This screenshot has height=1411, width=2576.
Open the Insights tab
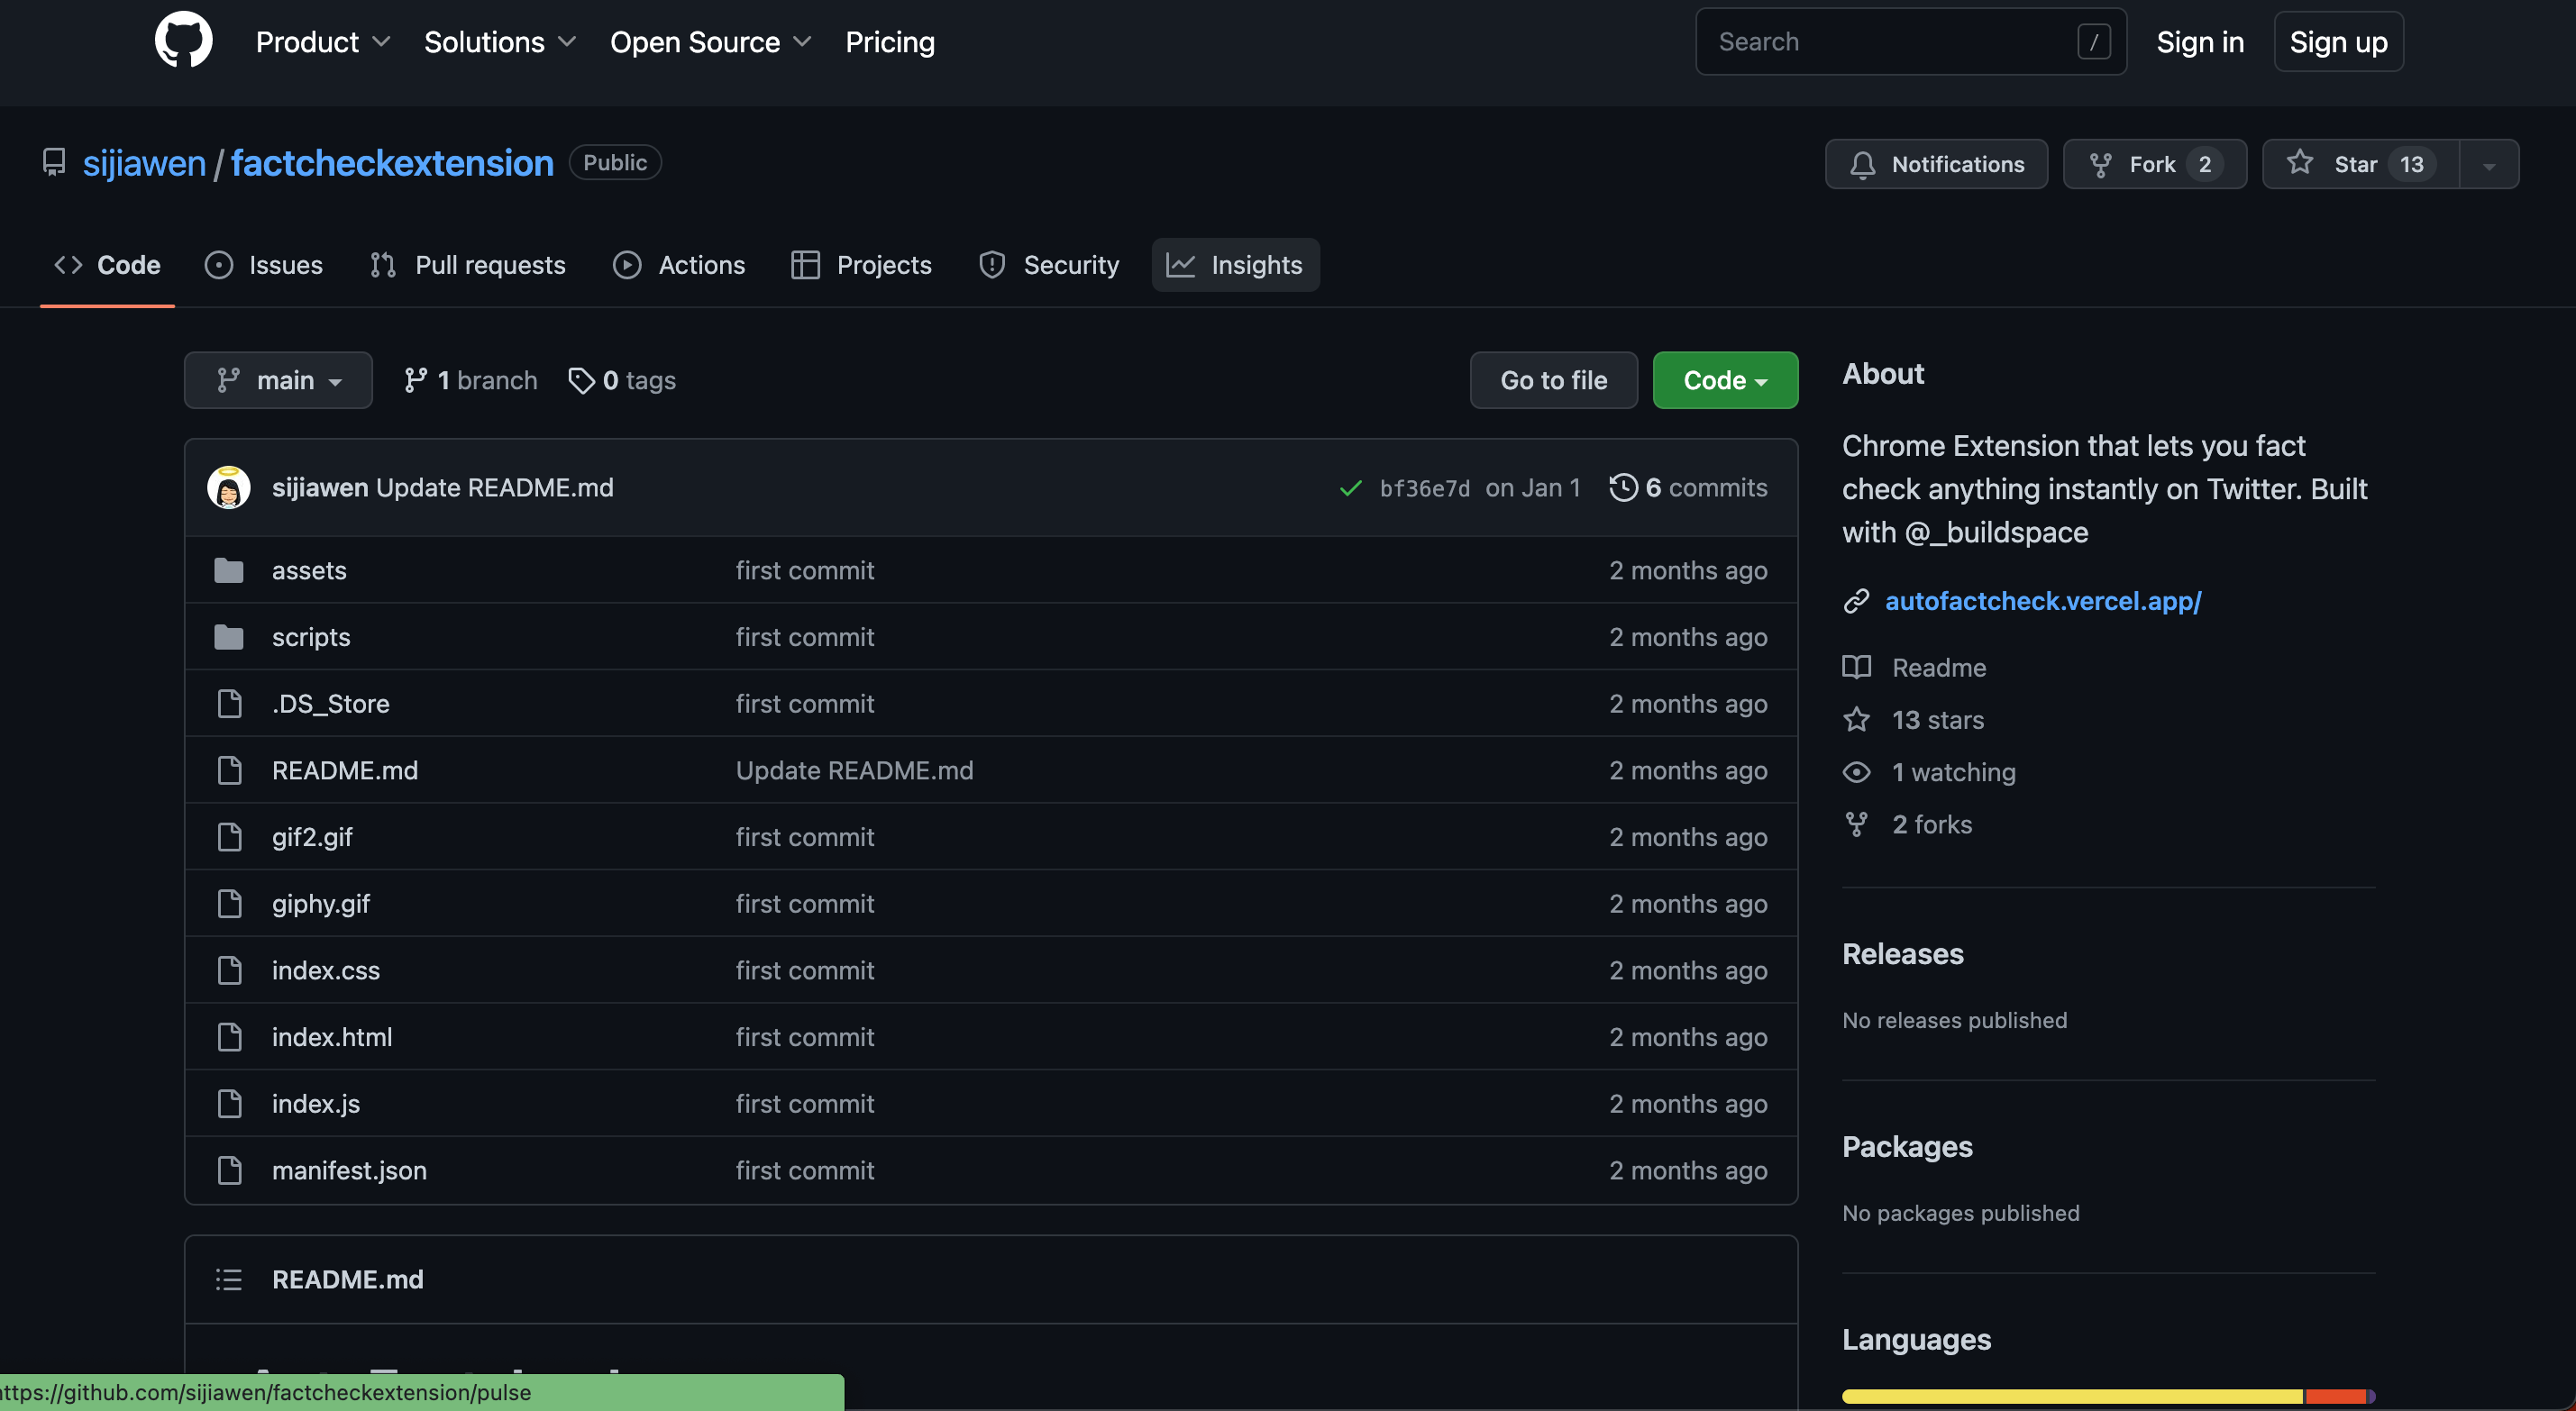(x=1235, y=265)
